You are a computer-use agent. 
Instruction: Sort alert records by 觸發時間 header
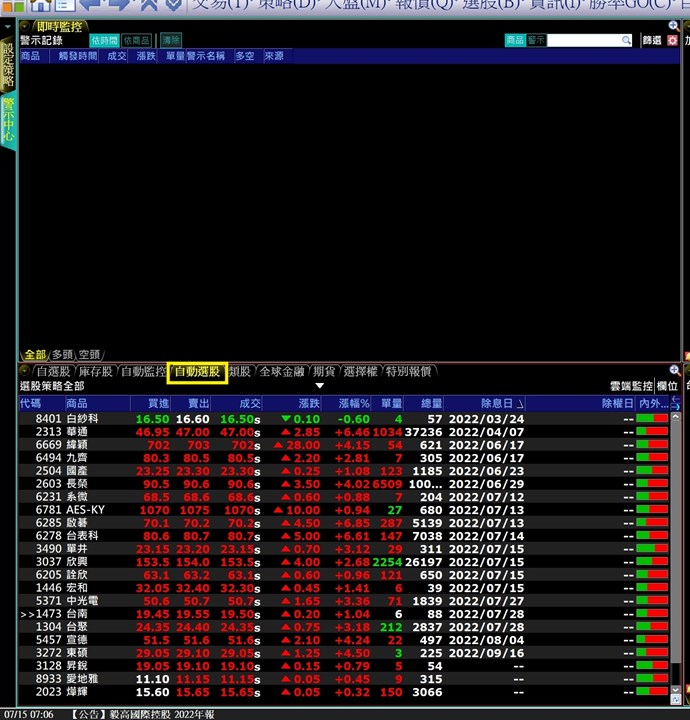(74, 56)
